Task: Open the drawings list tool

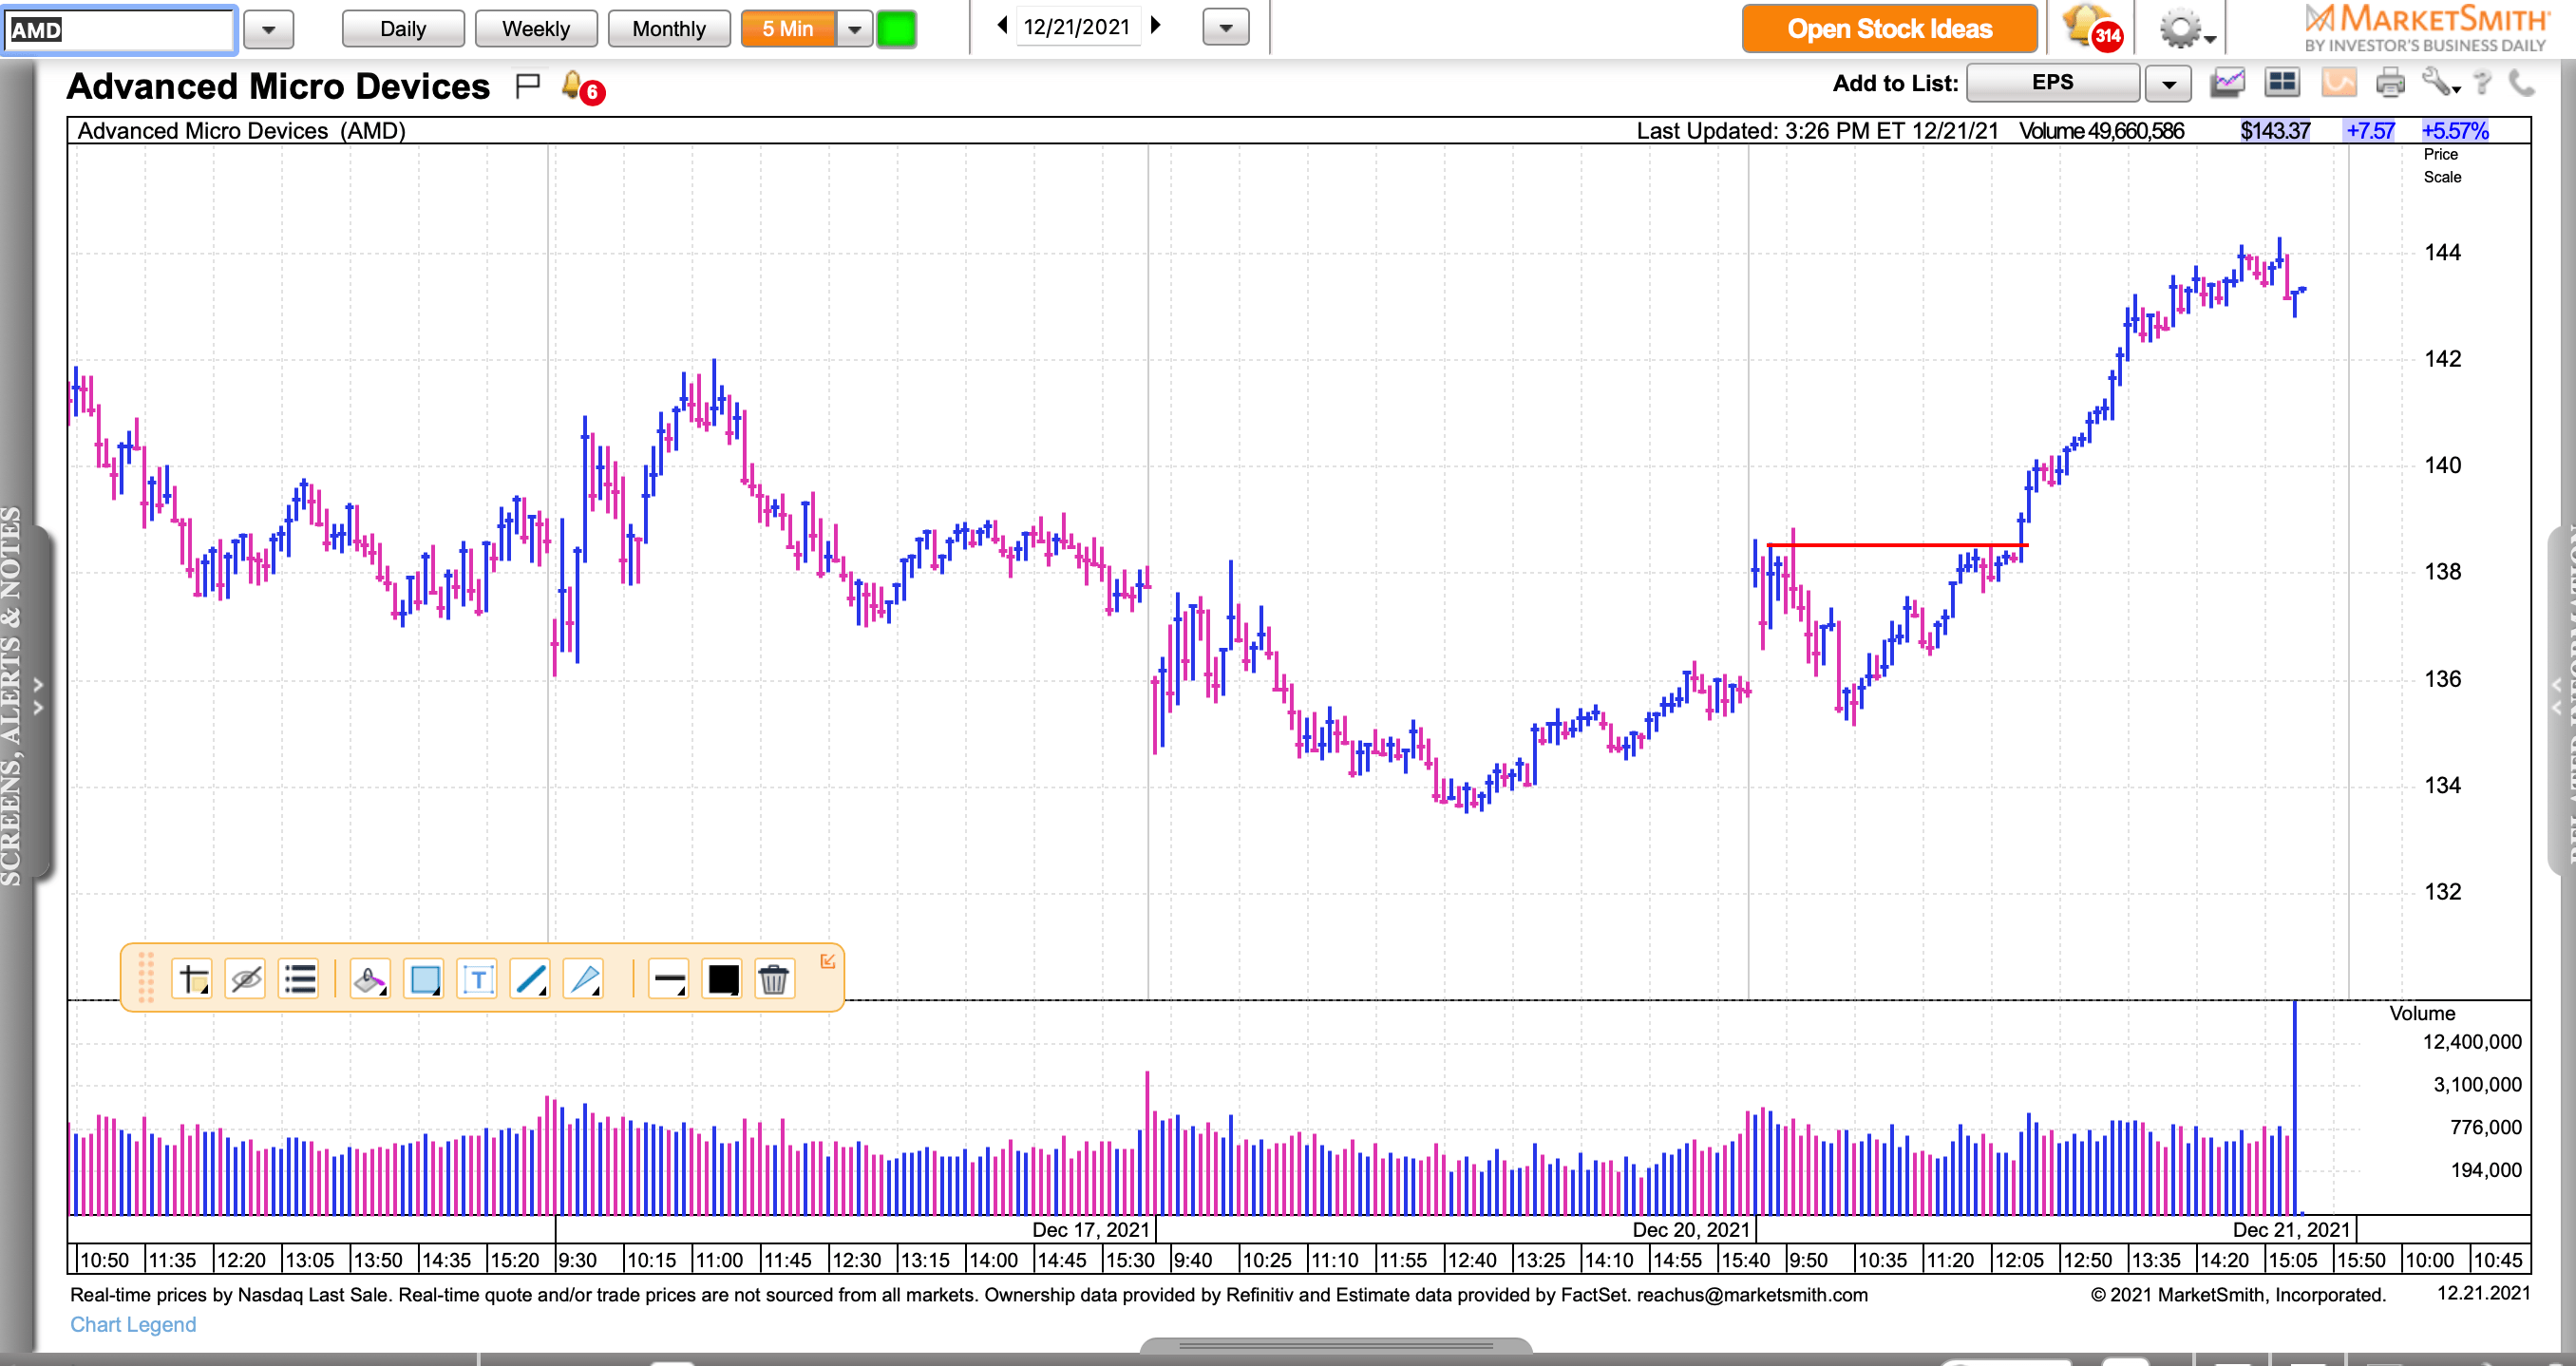Action: point(299,979)
